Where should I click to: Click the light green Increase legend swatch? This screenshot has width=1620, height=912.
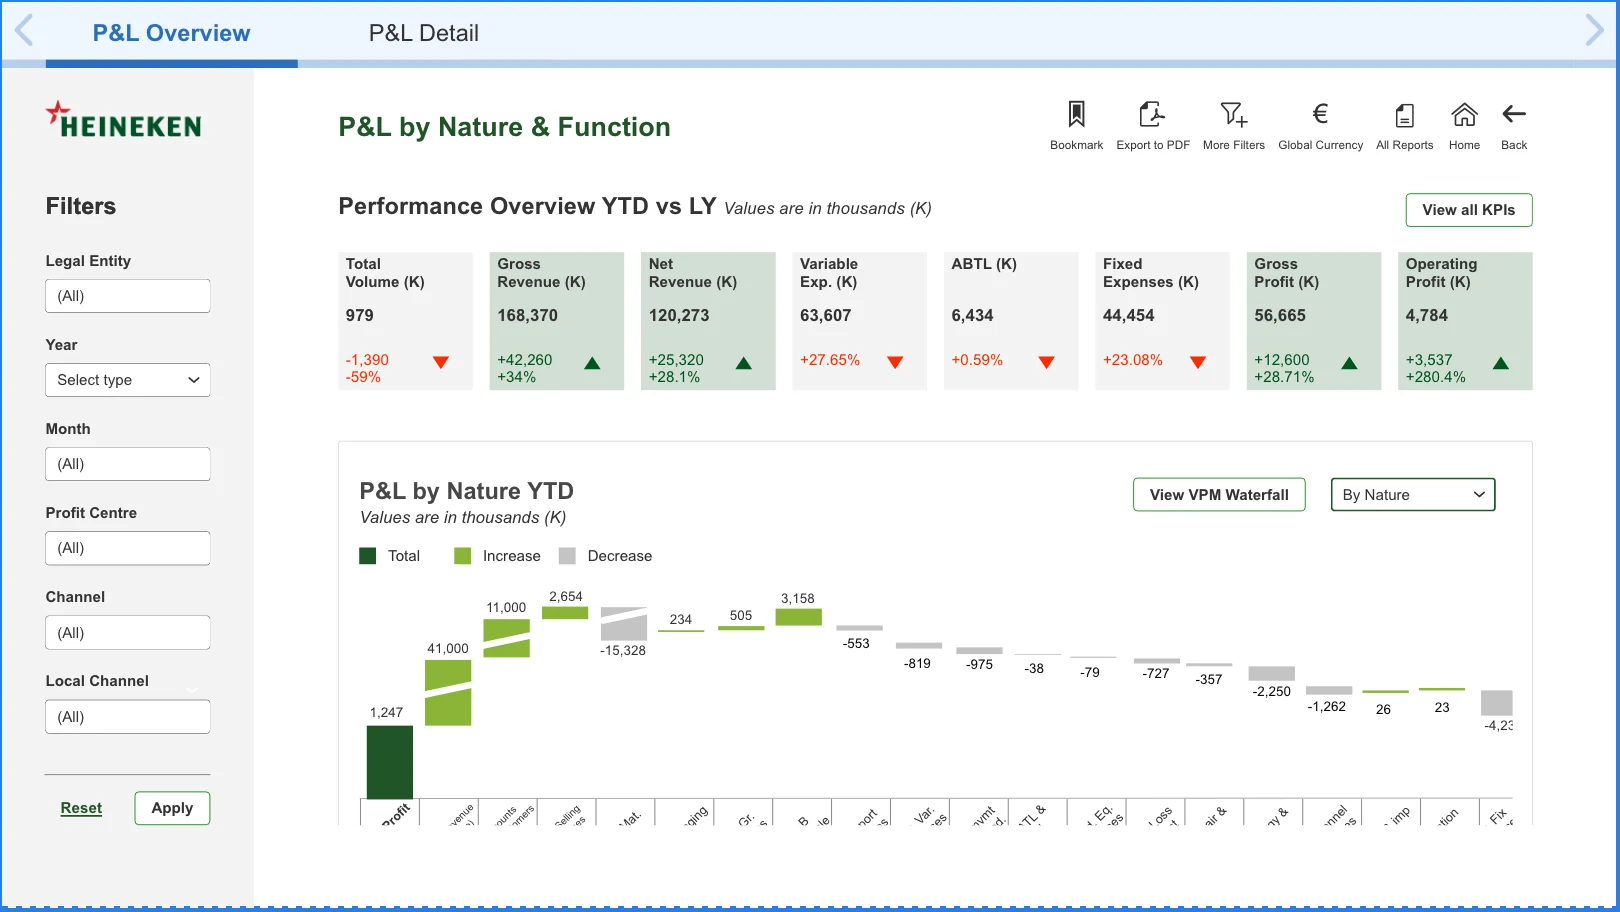(x=462, y=556)
